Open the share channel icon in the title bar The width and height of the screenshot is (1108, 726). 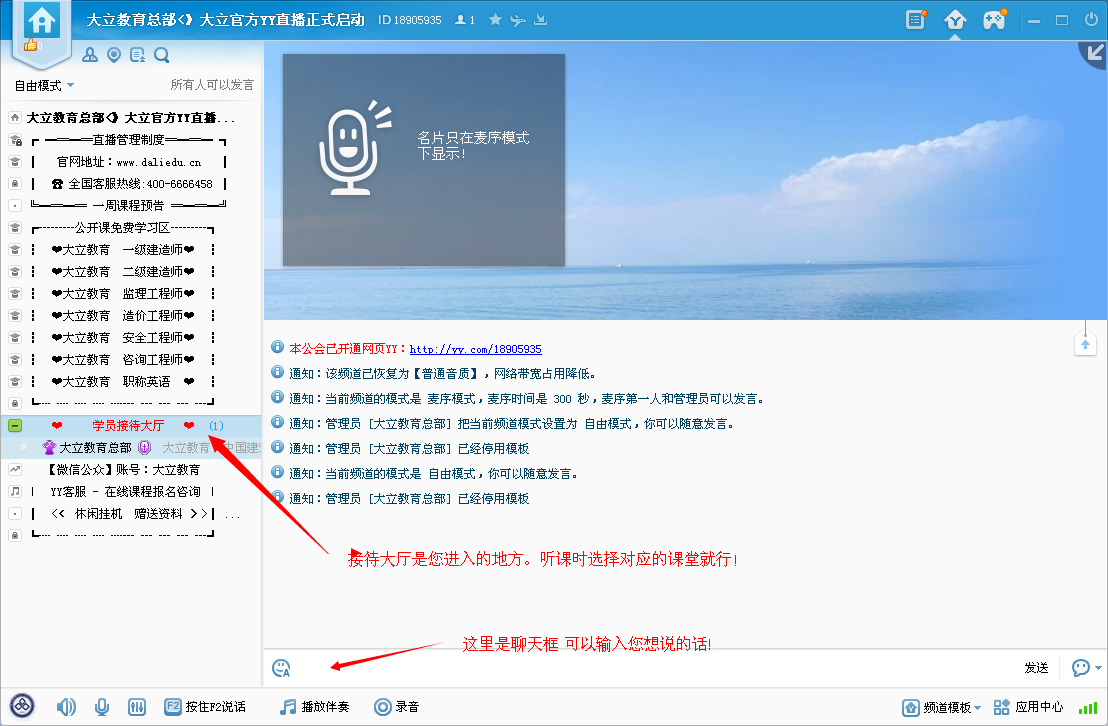518,20
